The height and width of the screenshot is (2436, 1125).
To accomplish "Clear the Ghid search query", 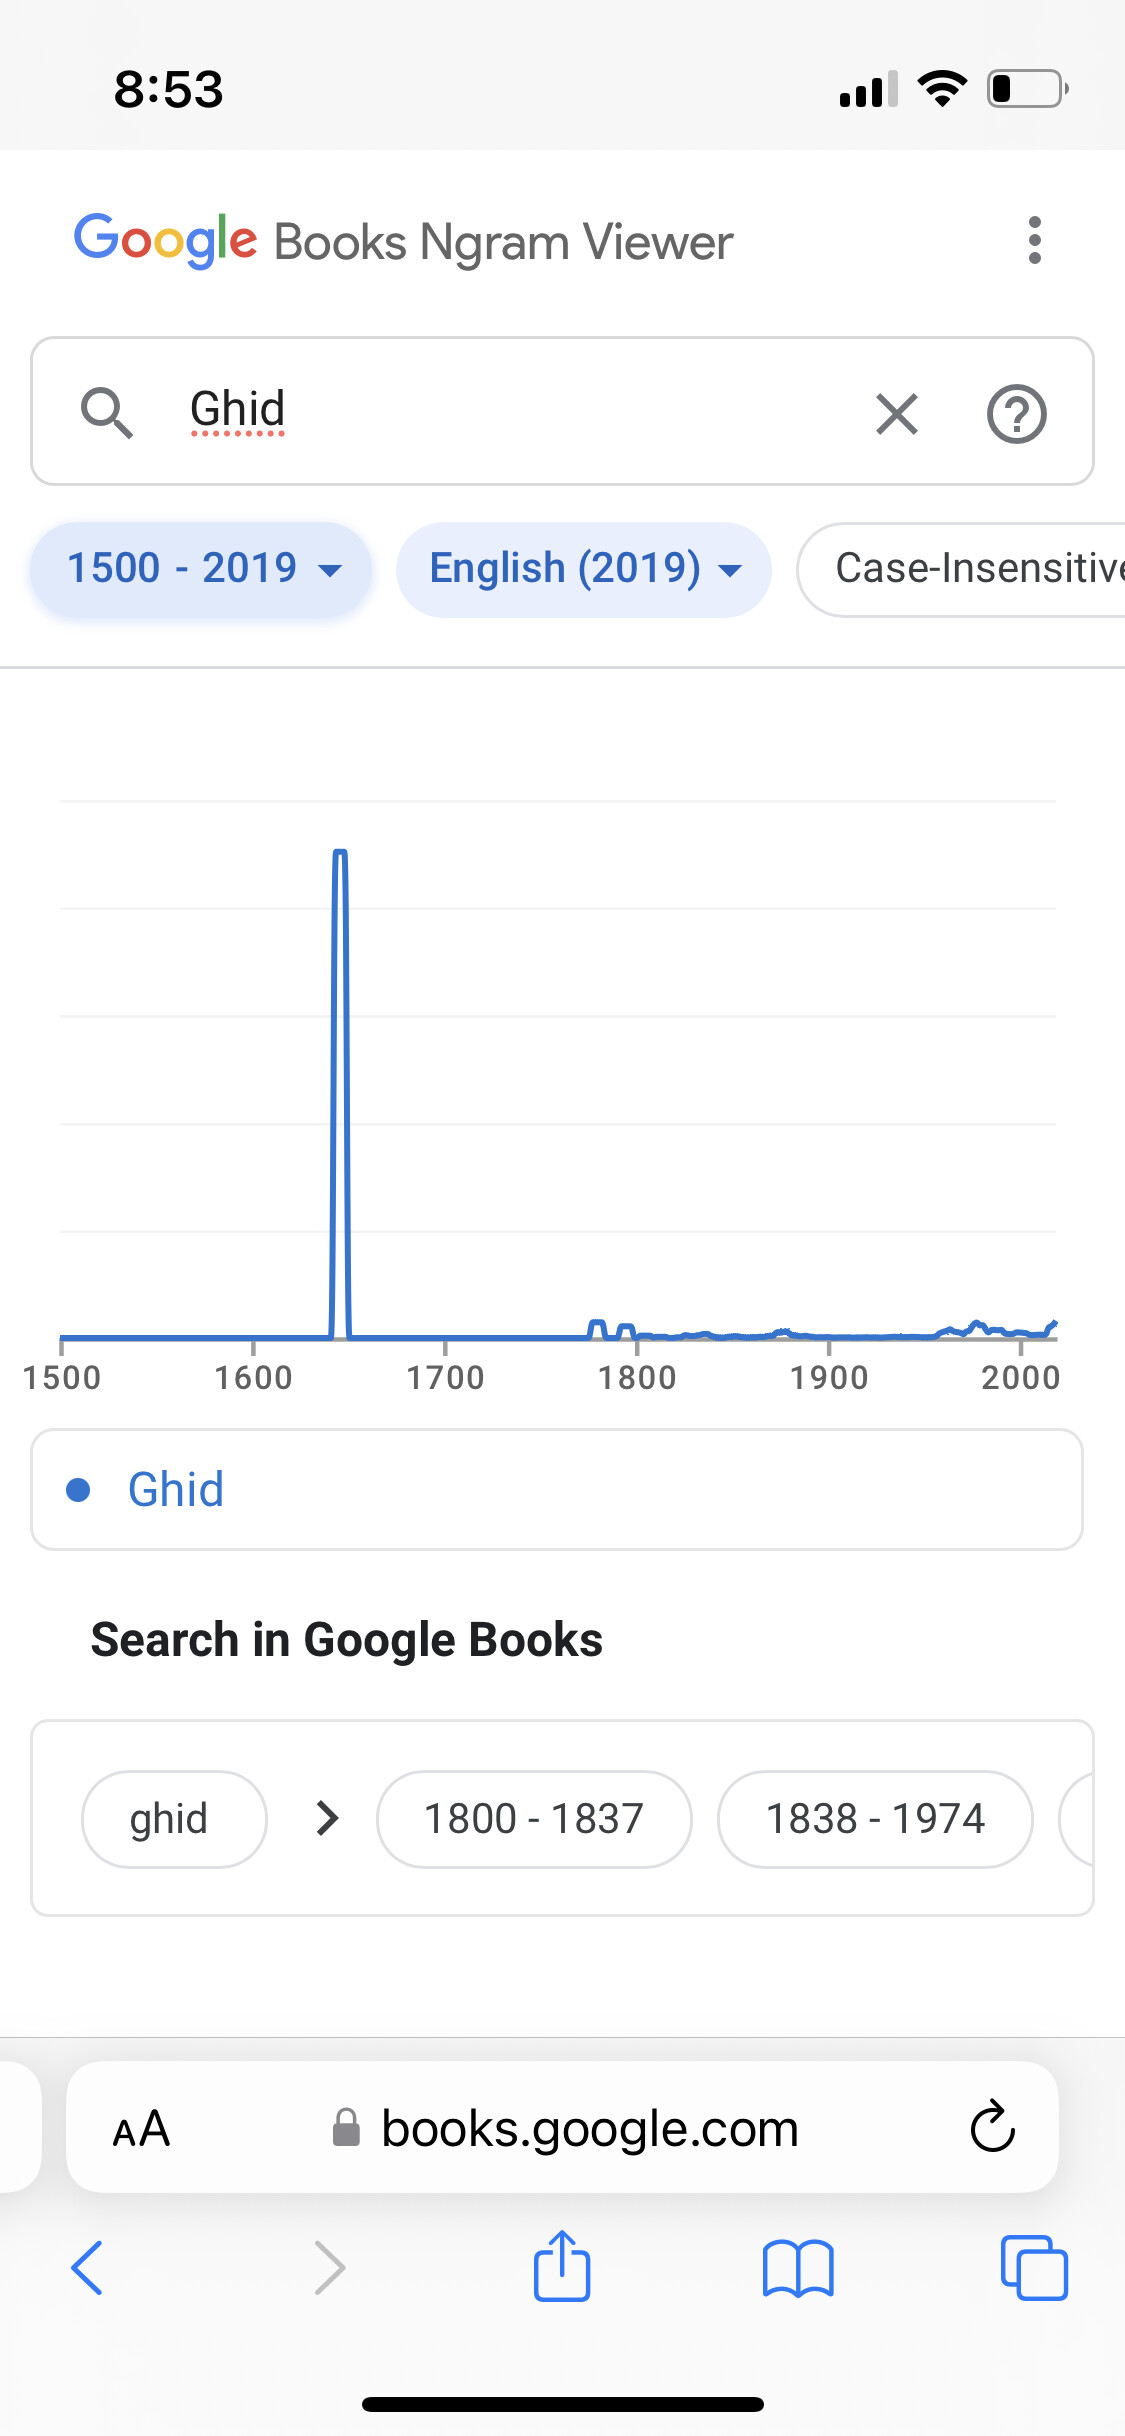I will pos(896,413).
